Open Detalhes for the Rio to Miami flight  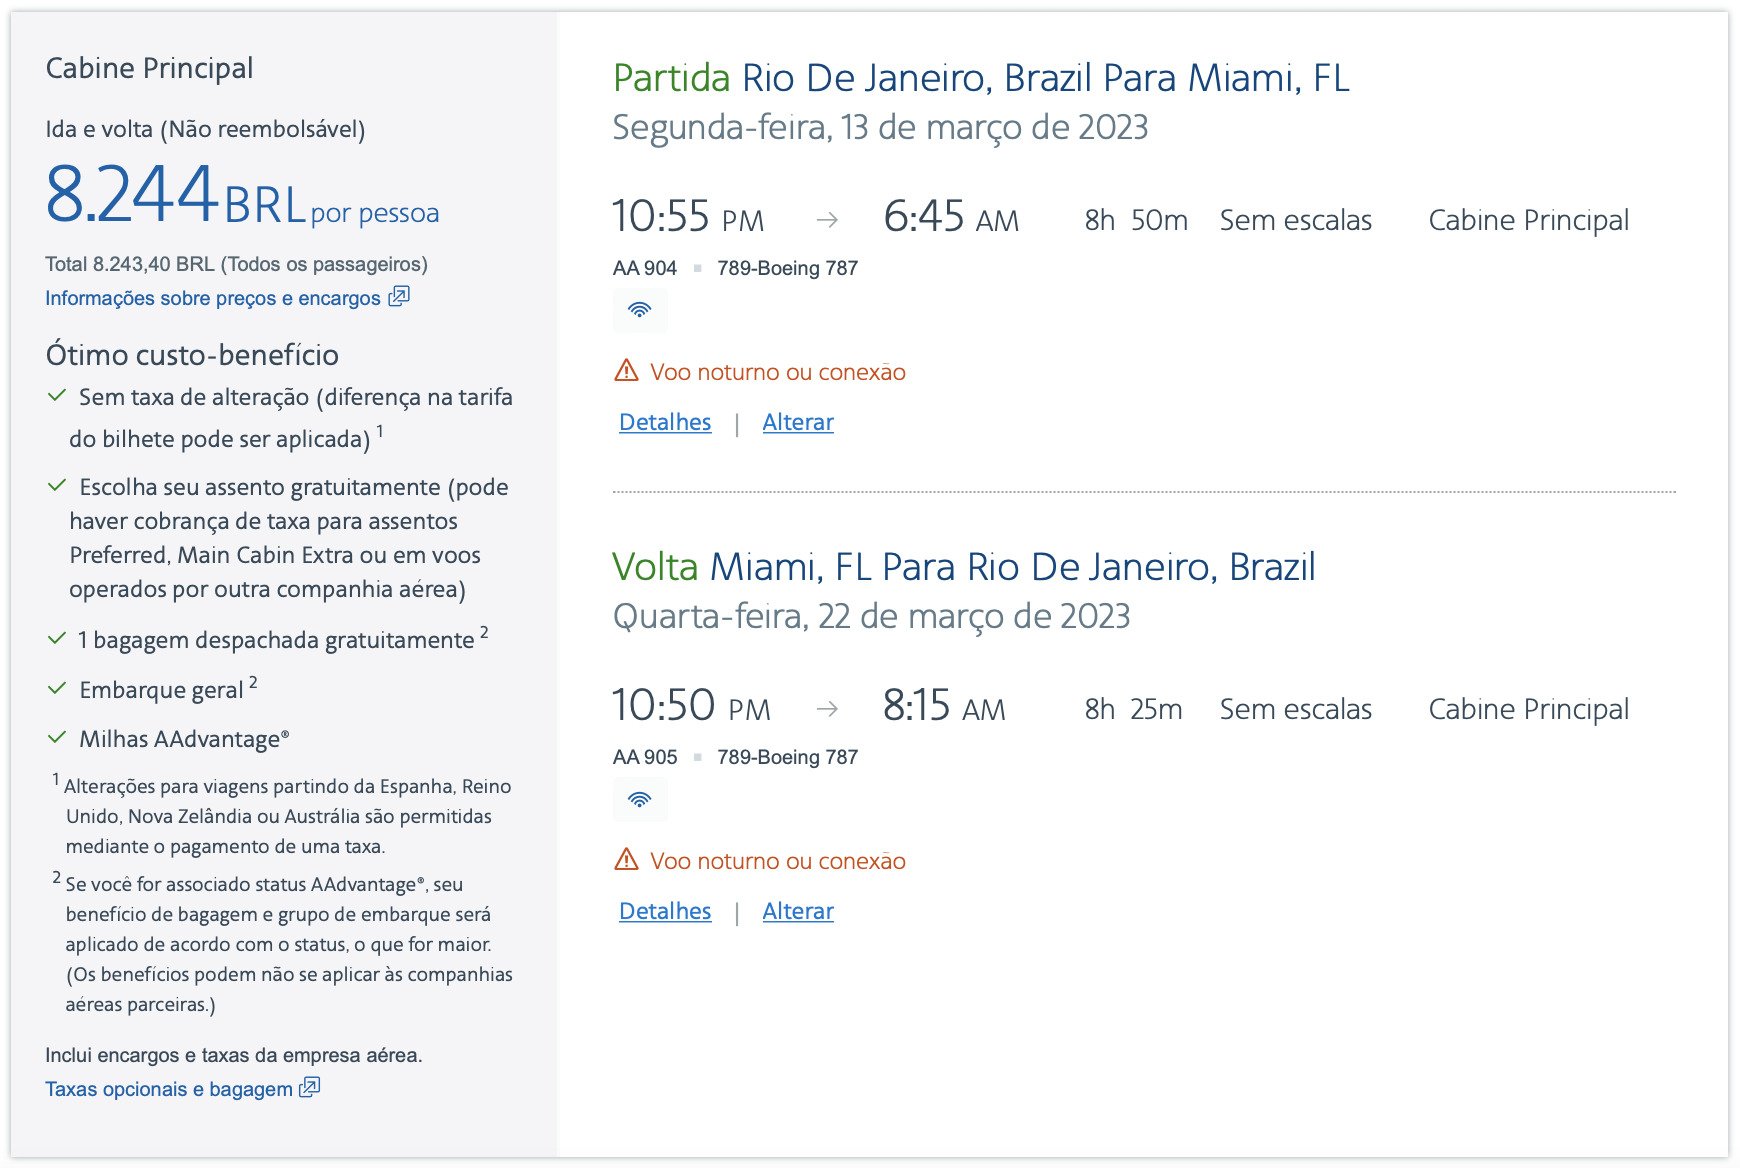(665, 422)
